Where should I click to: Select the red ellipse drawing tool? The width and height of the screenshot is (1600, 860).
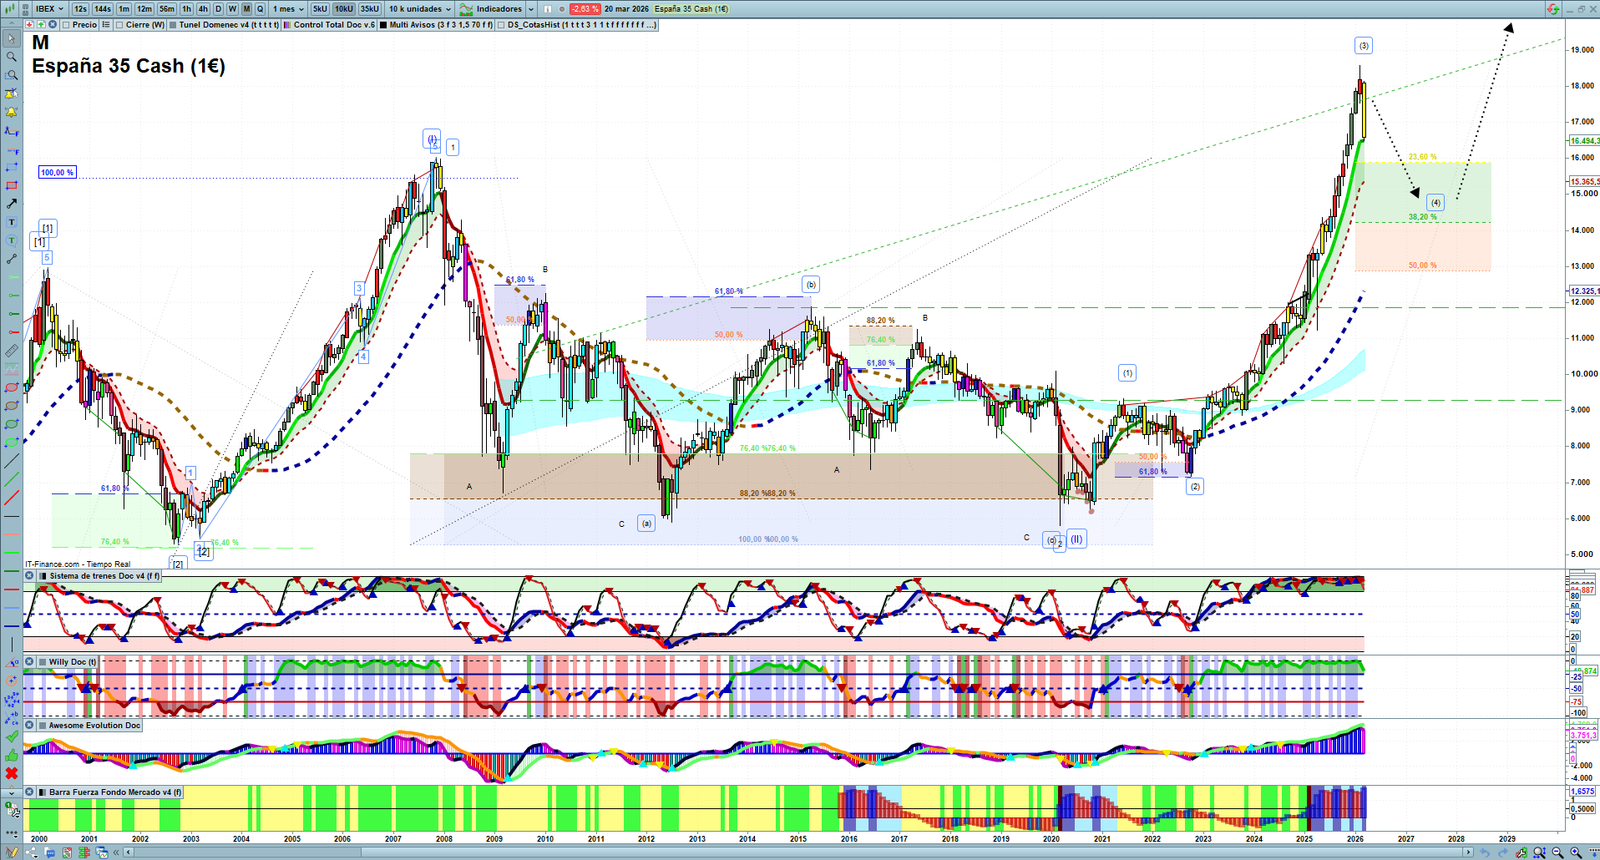[x=11, y=388]
